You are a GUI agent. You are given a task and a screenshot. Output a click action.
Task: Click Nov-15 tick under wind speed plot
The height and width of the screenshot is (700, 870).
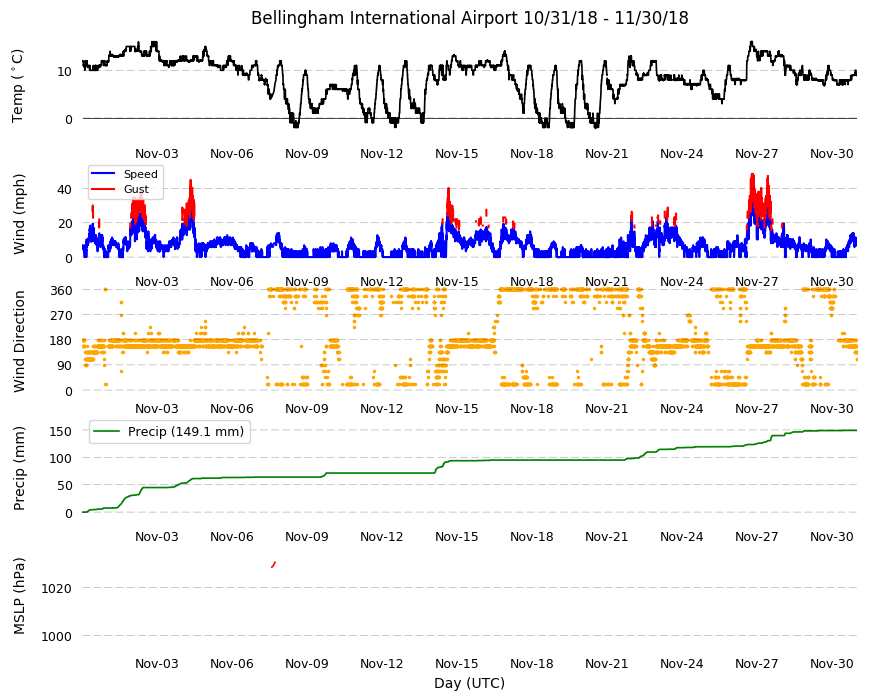point(457,281)
